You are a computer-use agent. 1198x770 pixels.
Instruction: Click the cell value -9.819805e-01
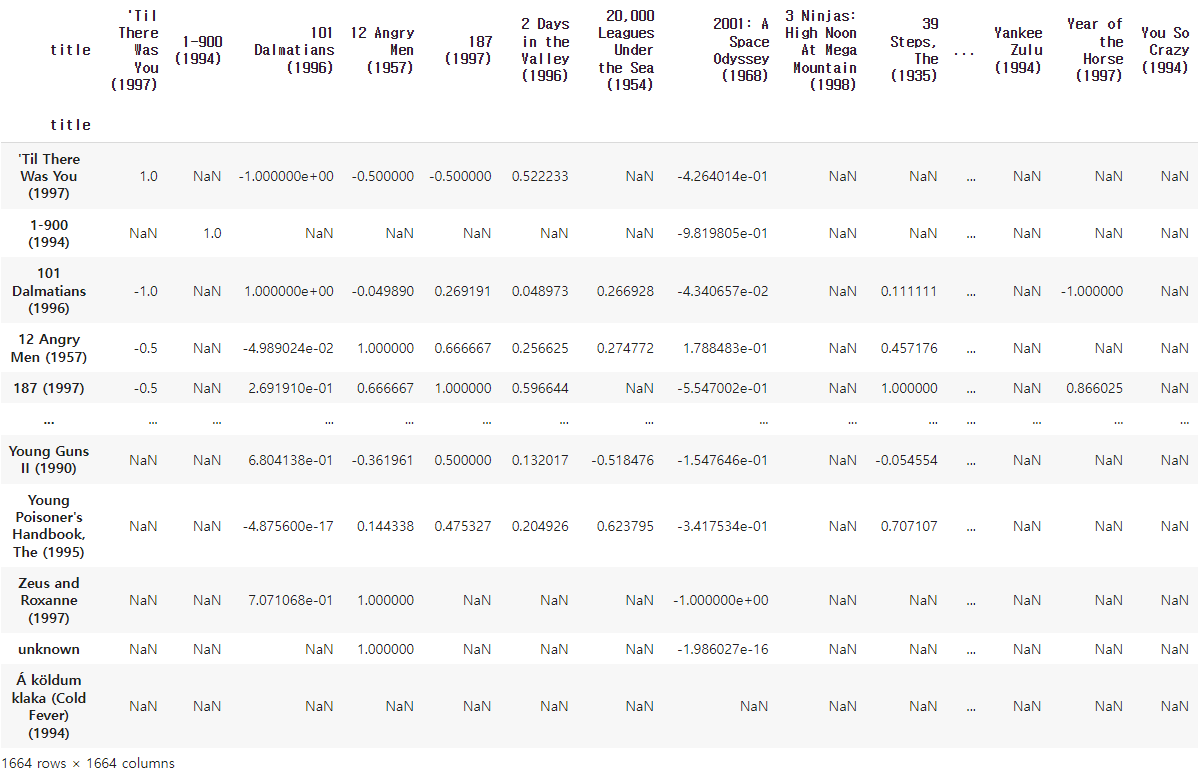tap(723, 234)
